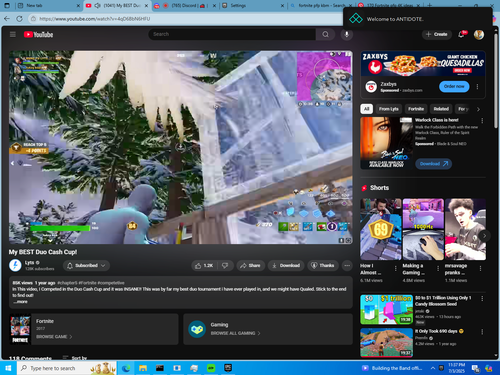The width and height of the screenshot is (500, 375).
Task: Open '$0 to $1 Trillion' video thumbnail
Action: [x=386, y=309]
